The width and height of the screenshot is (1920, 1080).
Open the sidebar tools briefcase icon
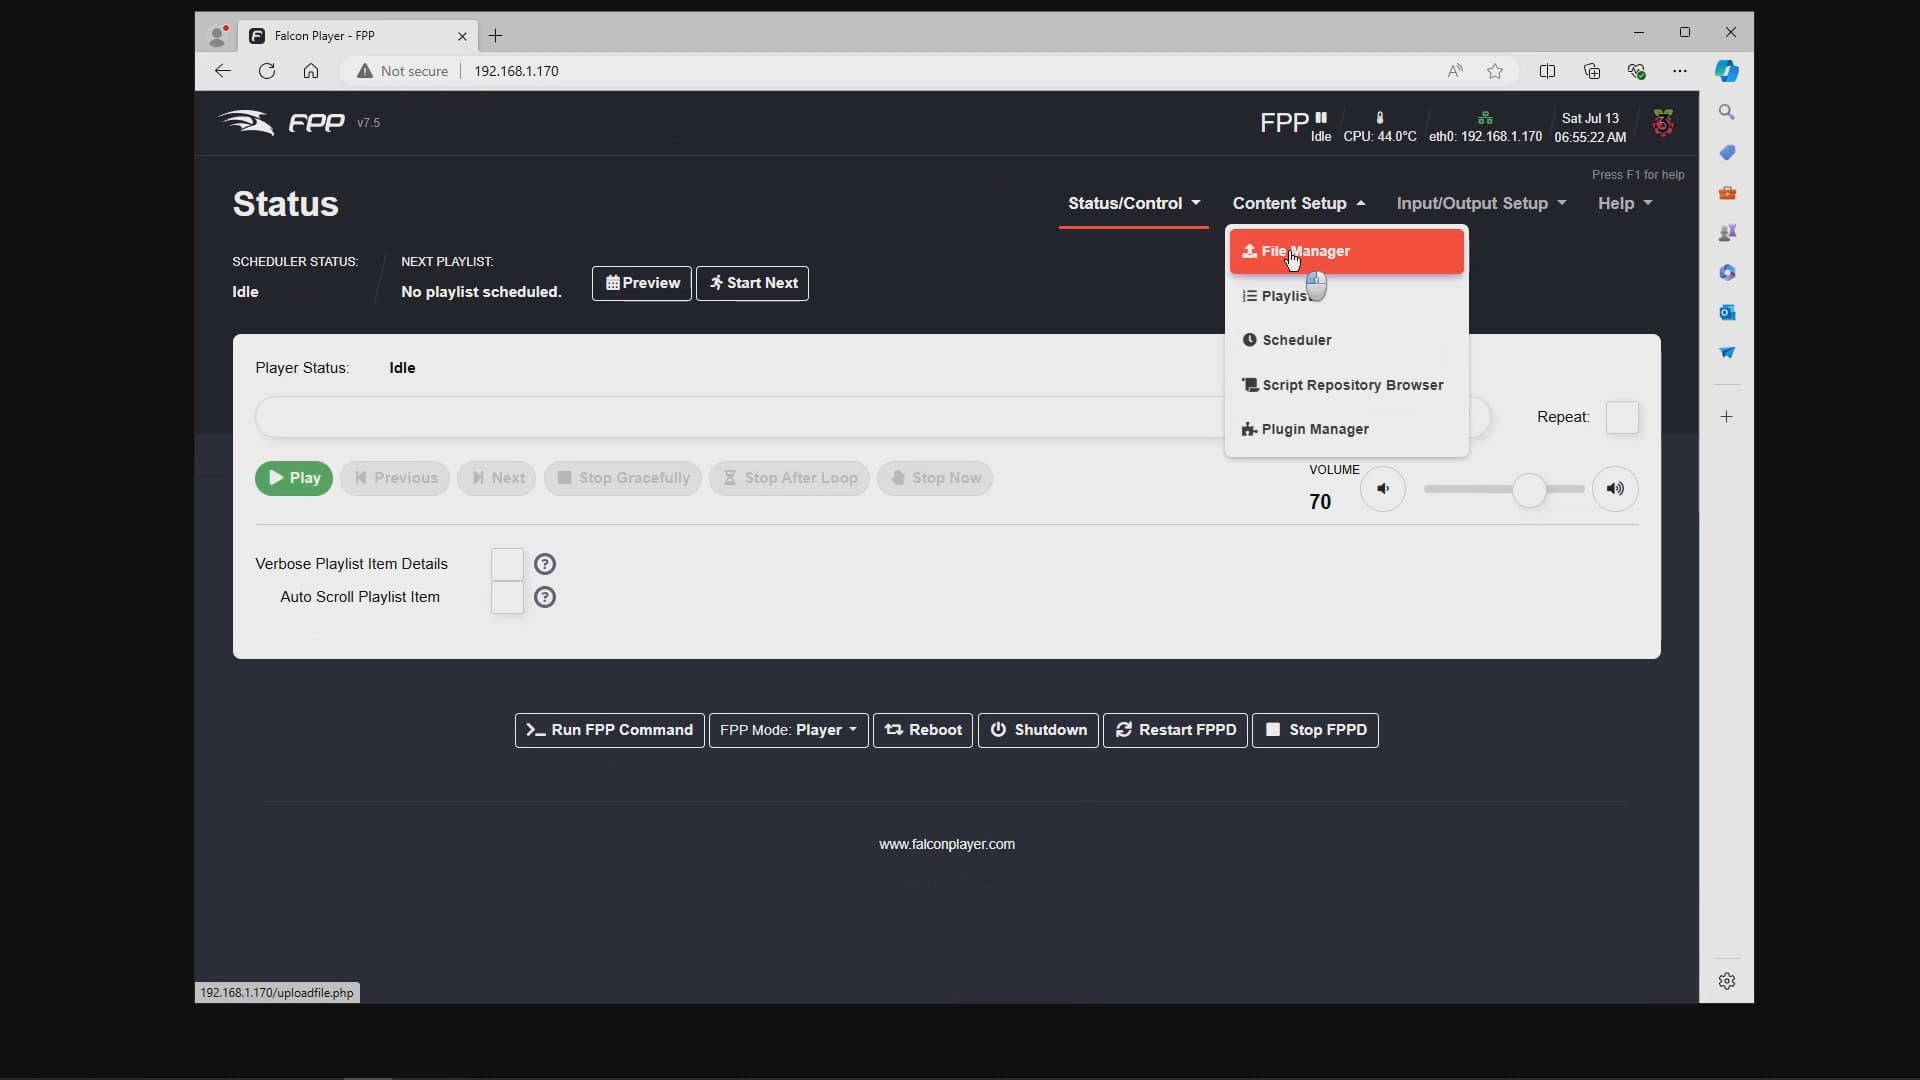point(1727,192)
